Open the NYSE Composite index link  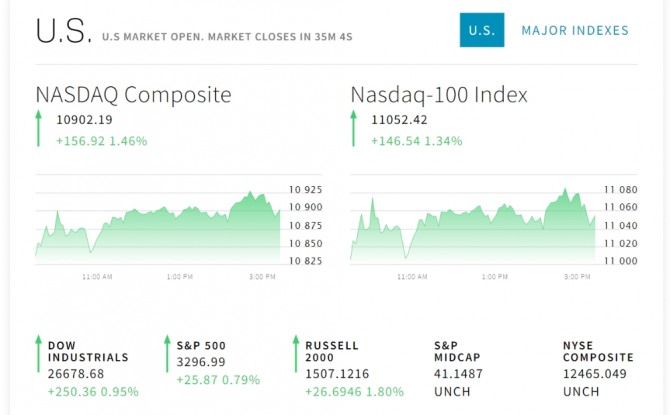598,351
